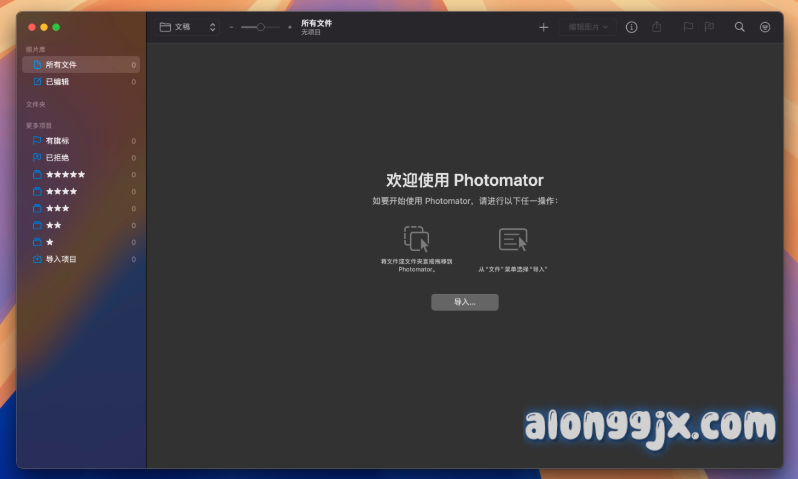Expand the 编辑图片 dropdown button
This screenshot has height=479, width=798.
(587, 27)
